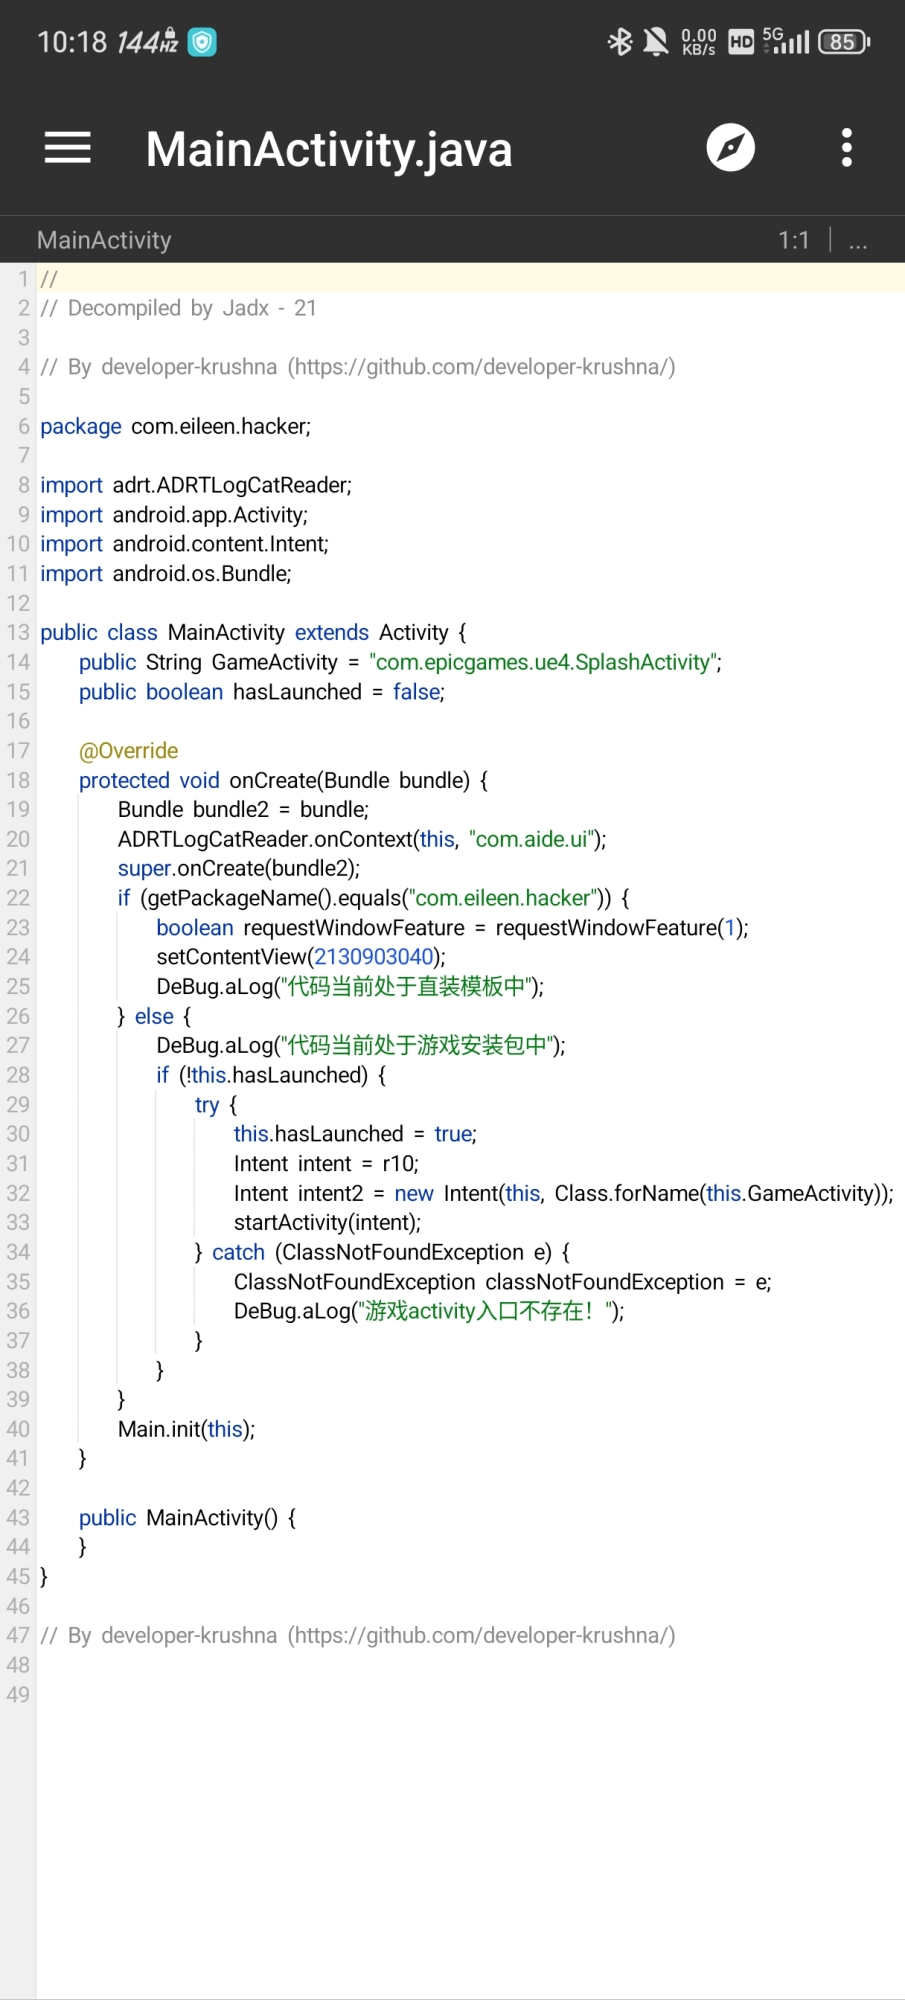This screenshot has width=905, height=2000.
Task: Tap the HD call indicator icon
Action: click(741, 42)
